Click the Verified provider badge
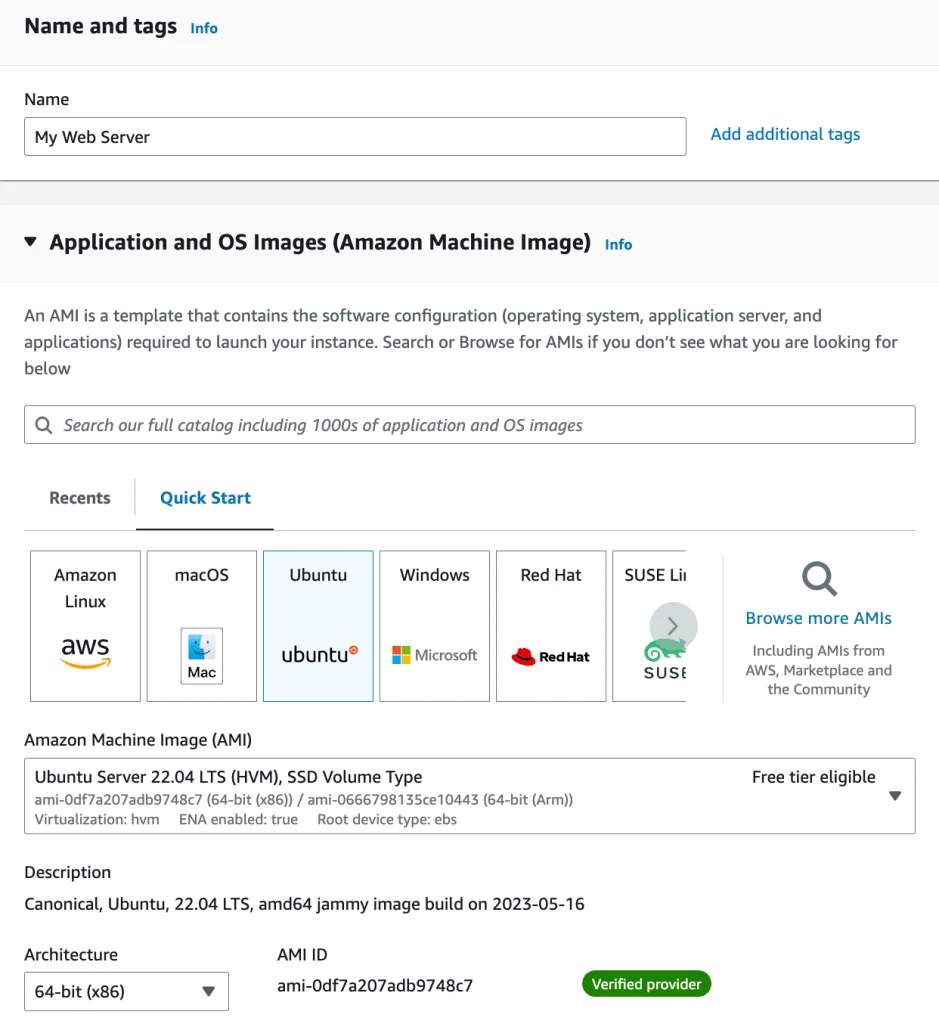Image resolution: width=939 pixels, height=1024 pixels. tap(646, 983)
